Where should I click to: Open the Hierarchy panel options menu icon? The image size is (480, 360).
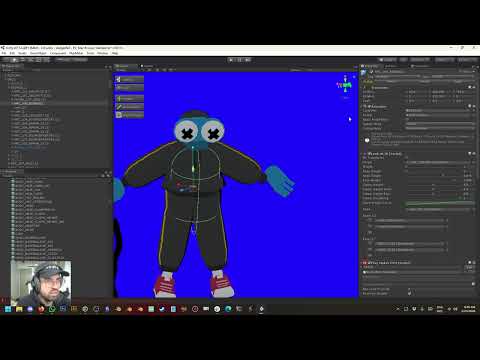110,67
